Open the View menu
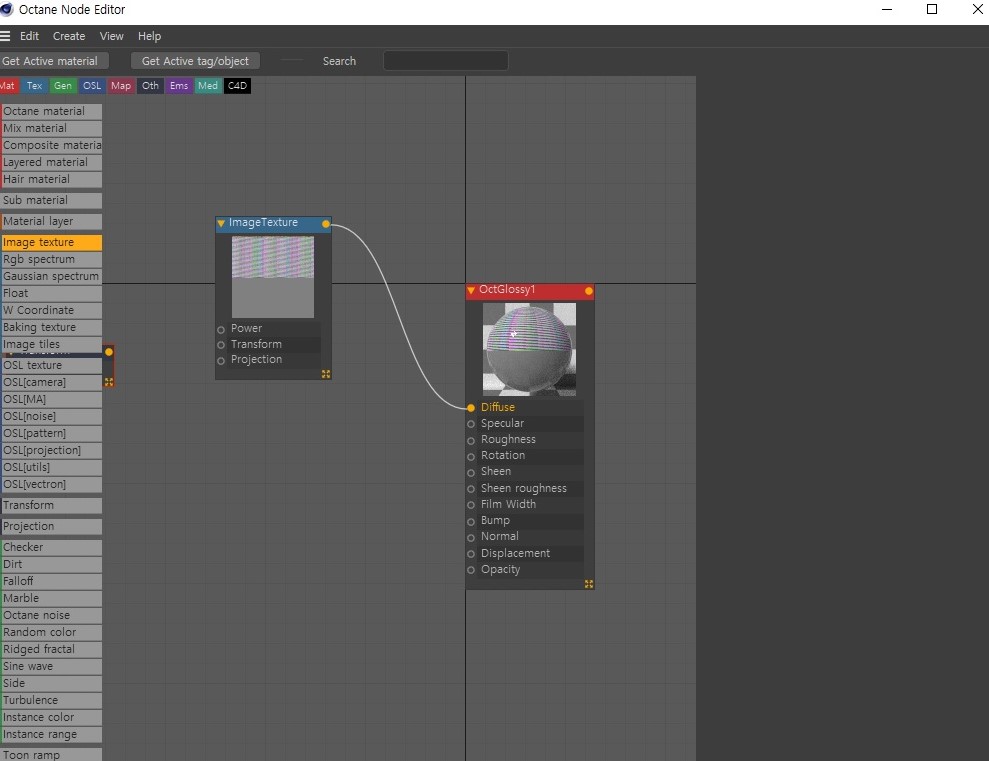989x761 pixels. [111, 36]
